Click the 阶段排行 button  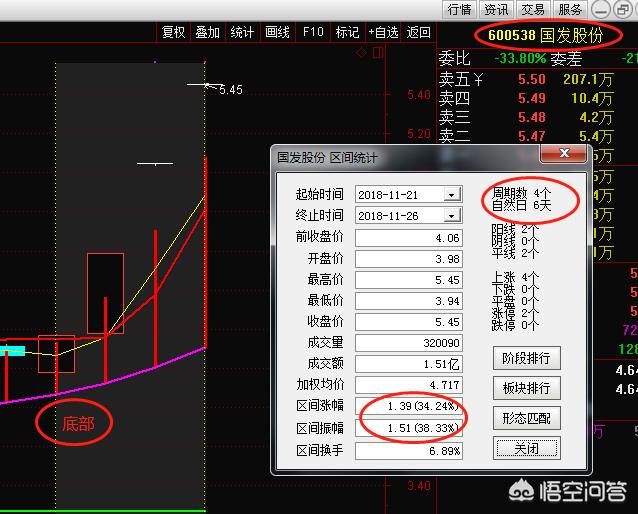click(x=527, y=358)
